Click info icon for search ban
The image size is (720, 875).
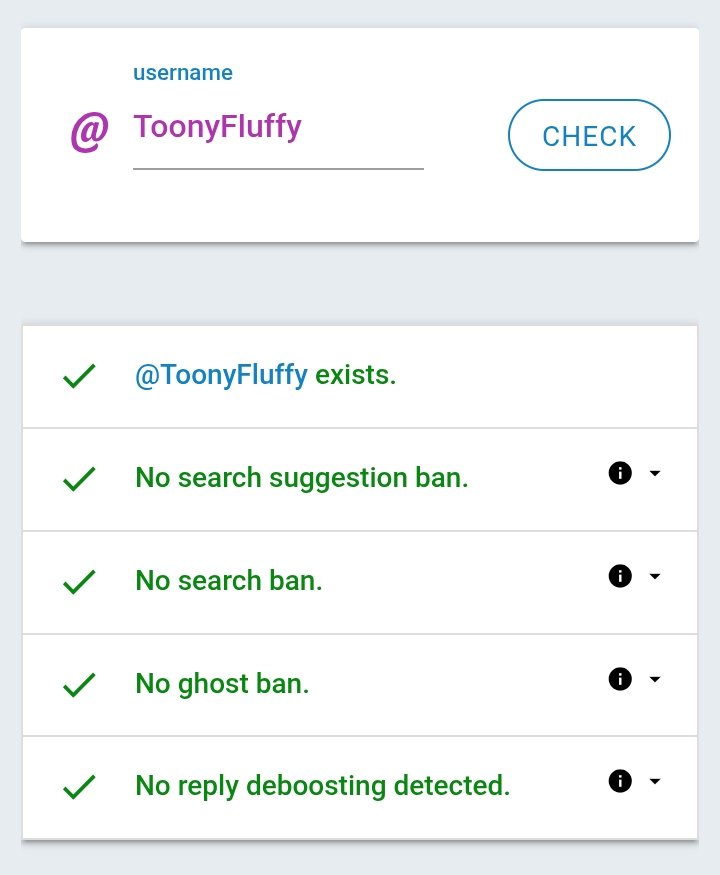click(620, 576)
